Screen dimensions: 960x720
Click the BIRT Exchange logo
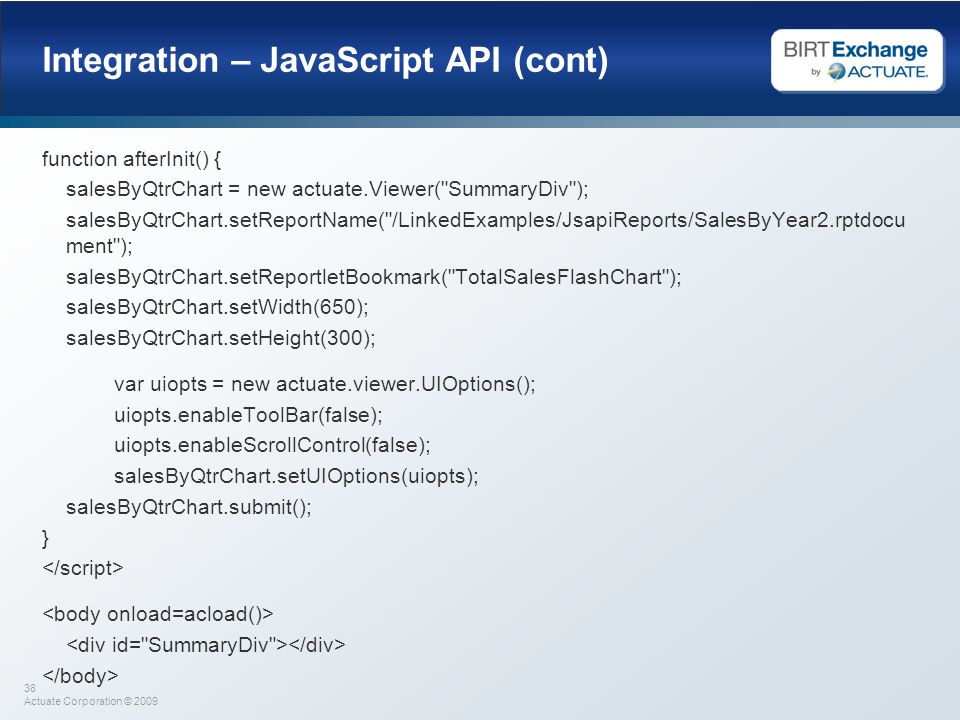pos(857,60)
